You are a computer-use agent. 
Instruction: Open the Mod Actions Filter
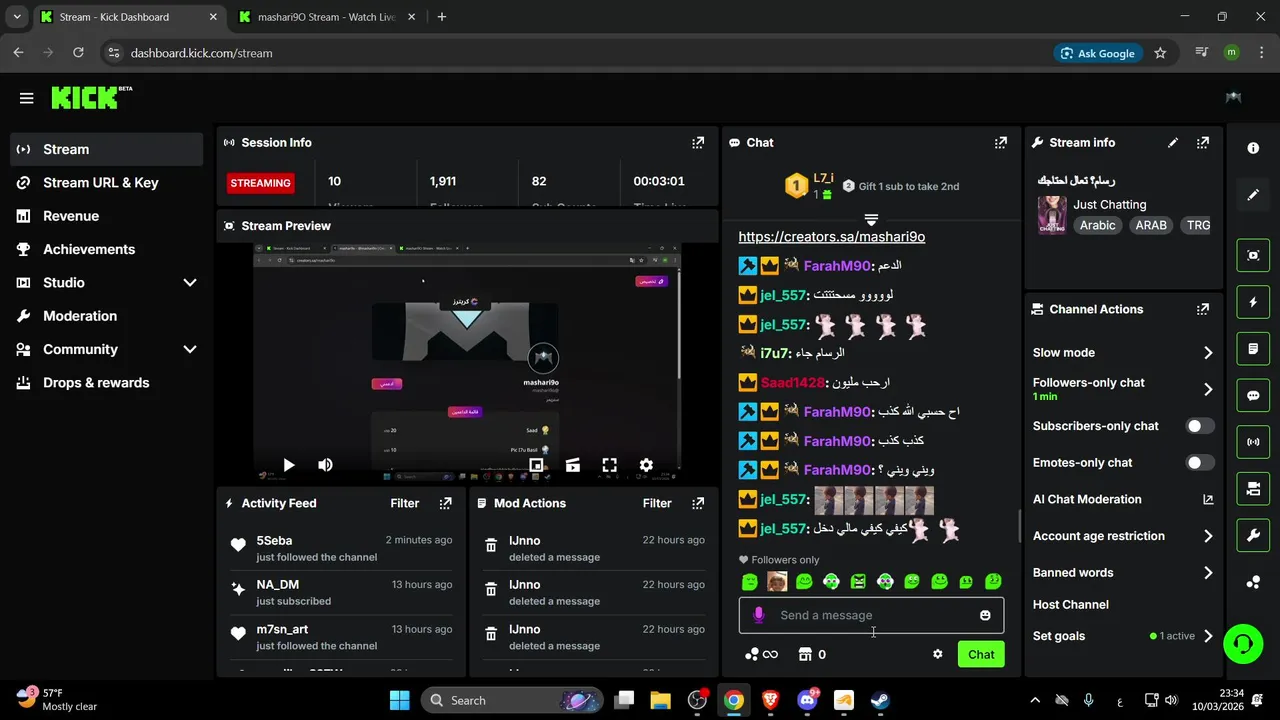coord(656,503)
